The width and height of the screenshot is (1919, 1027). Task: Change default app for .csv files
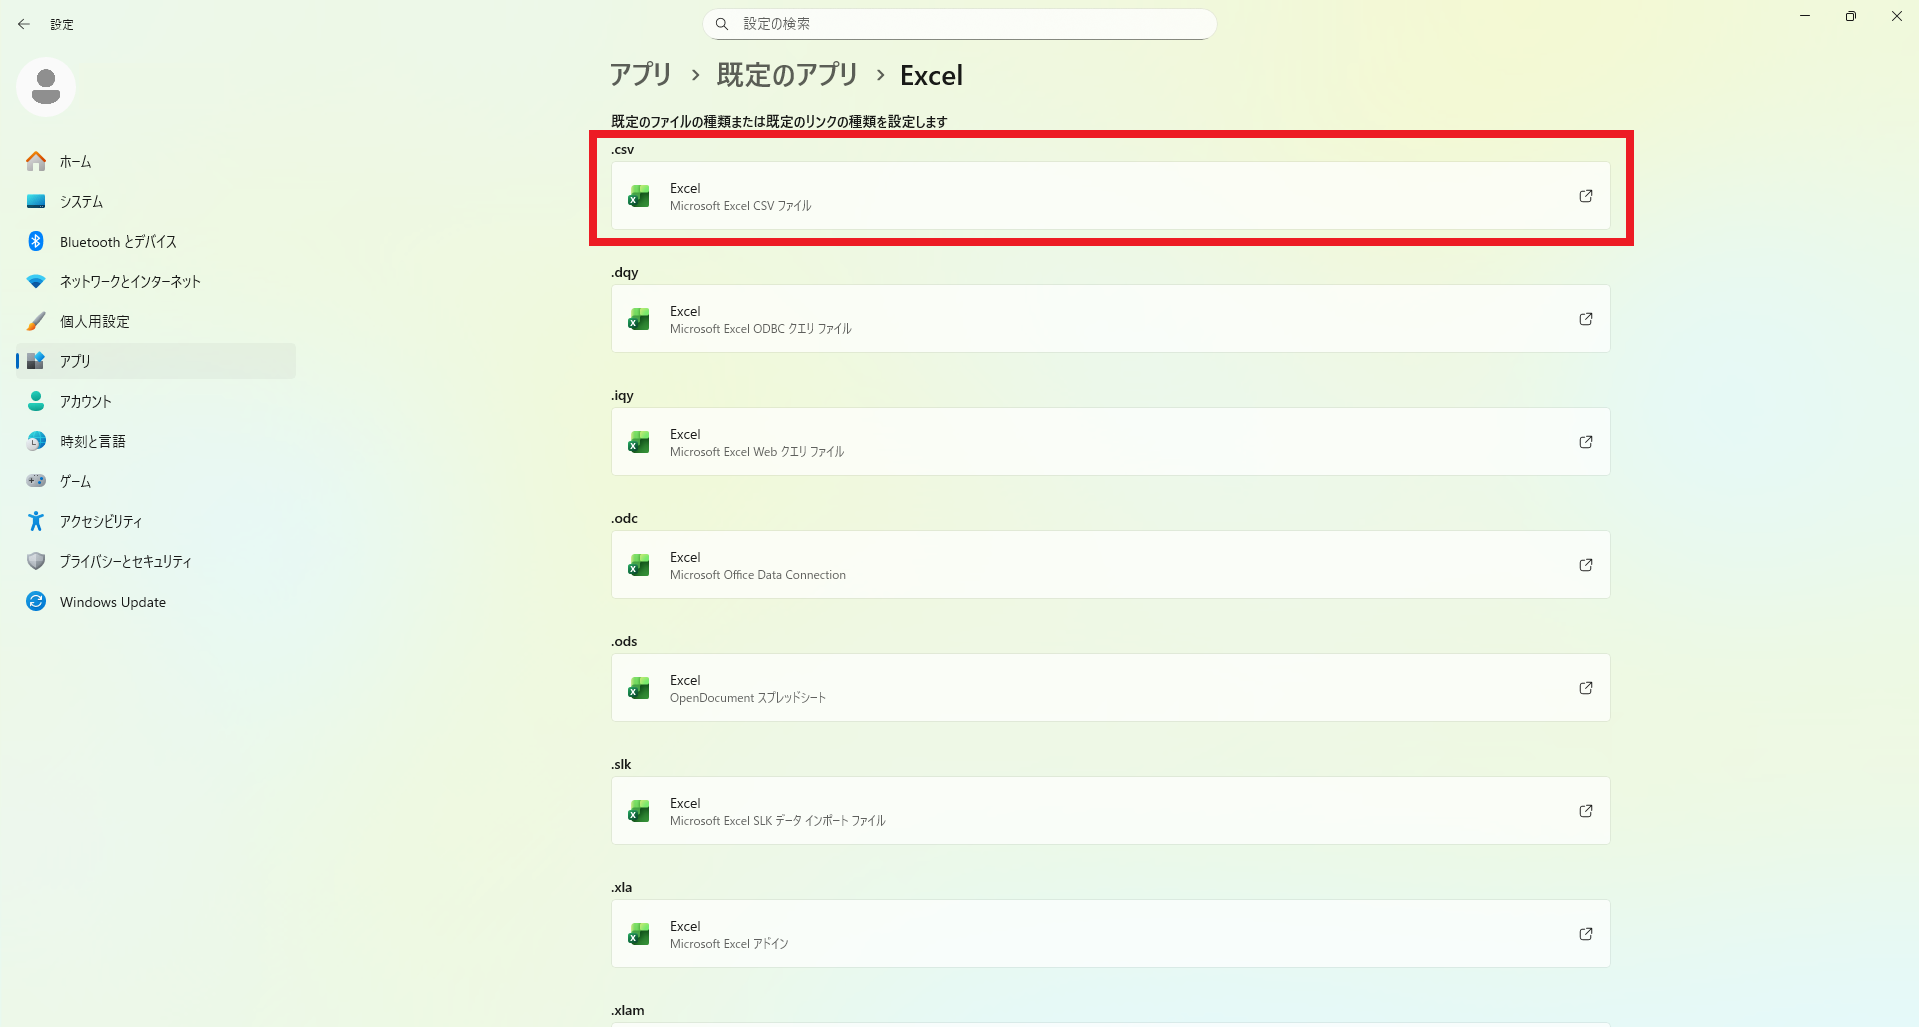(x=1110, y=196)
